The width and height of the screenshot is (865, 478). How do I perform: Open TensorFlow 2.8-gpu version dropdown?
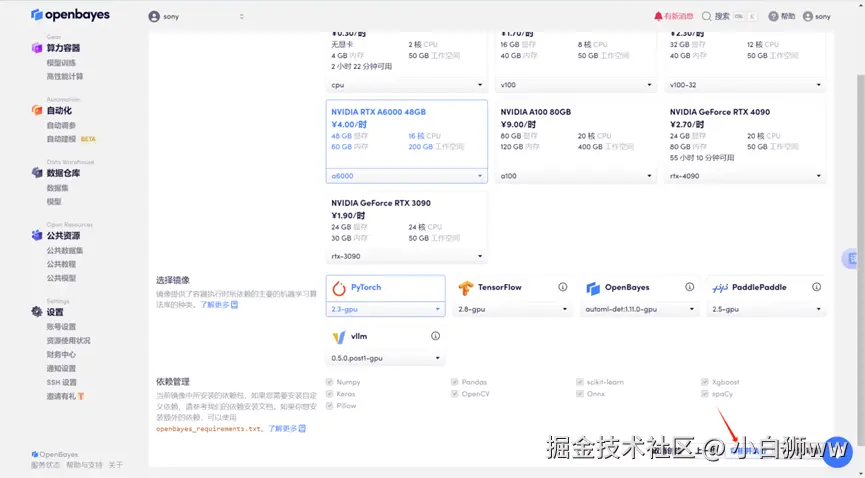[x=512, y=310]
